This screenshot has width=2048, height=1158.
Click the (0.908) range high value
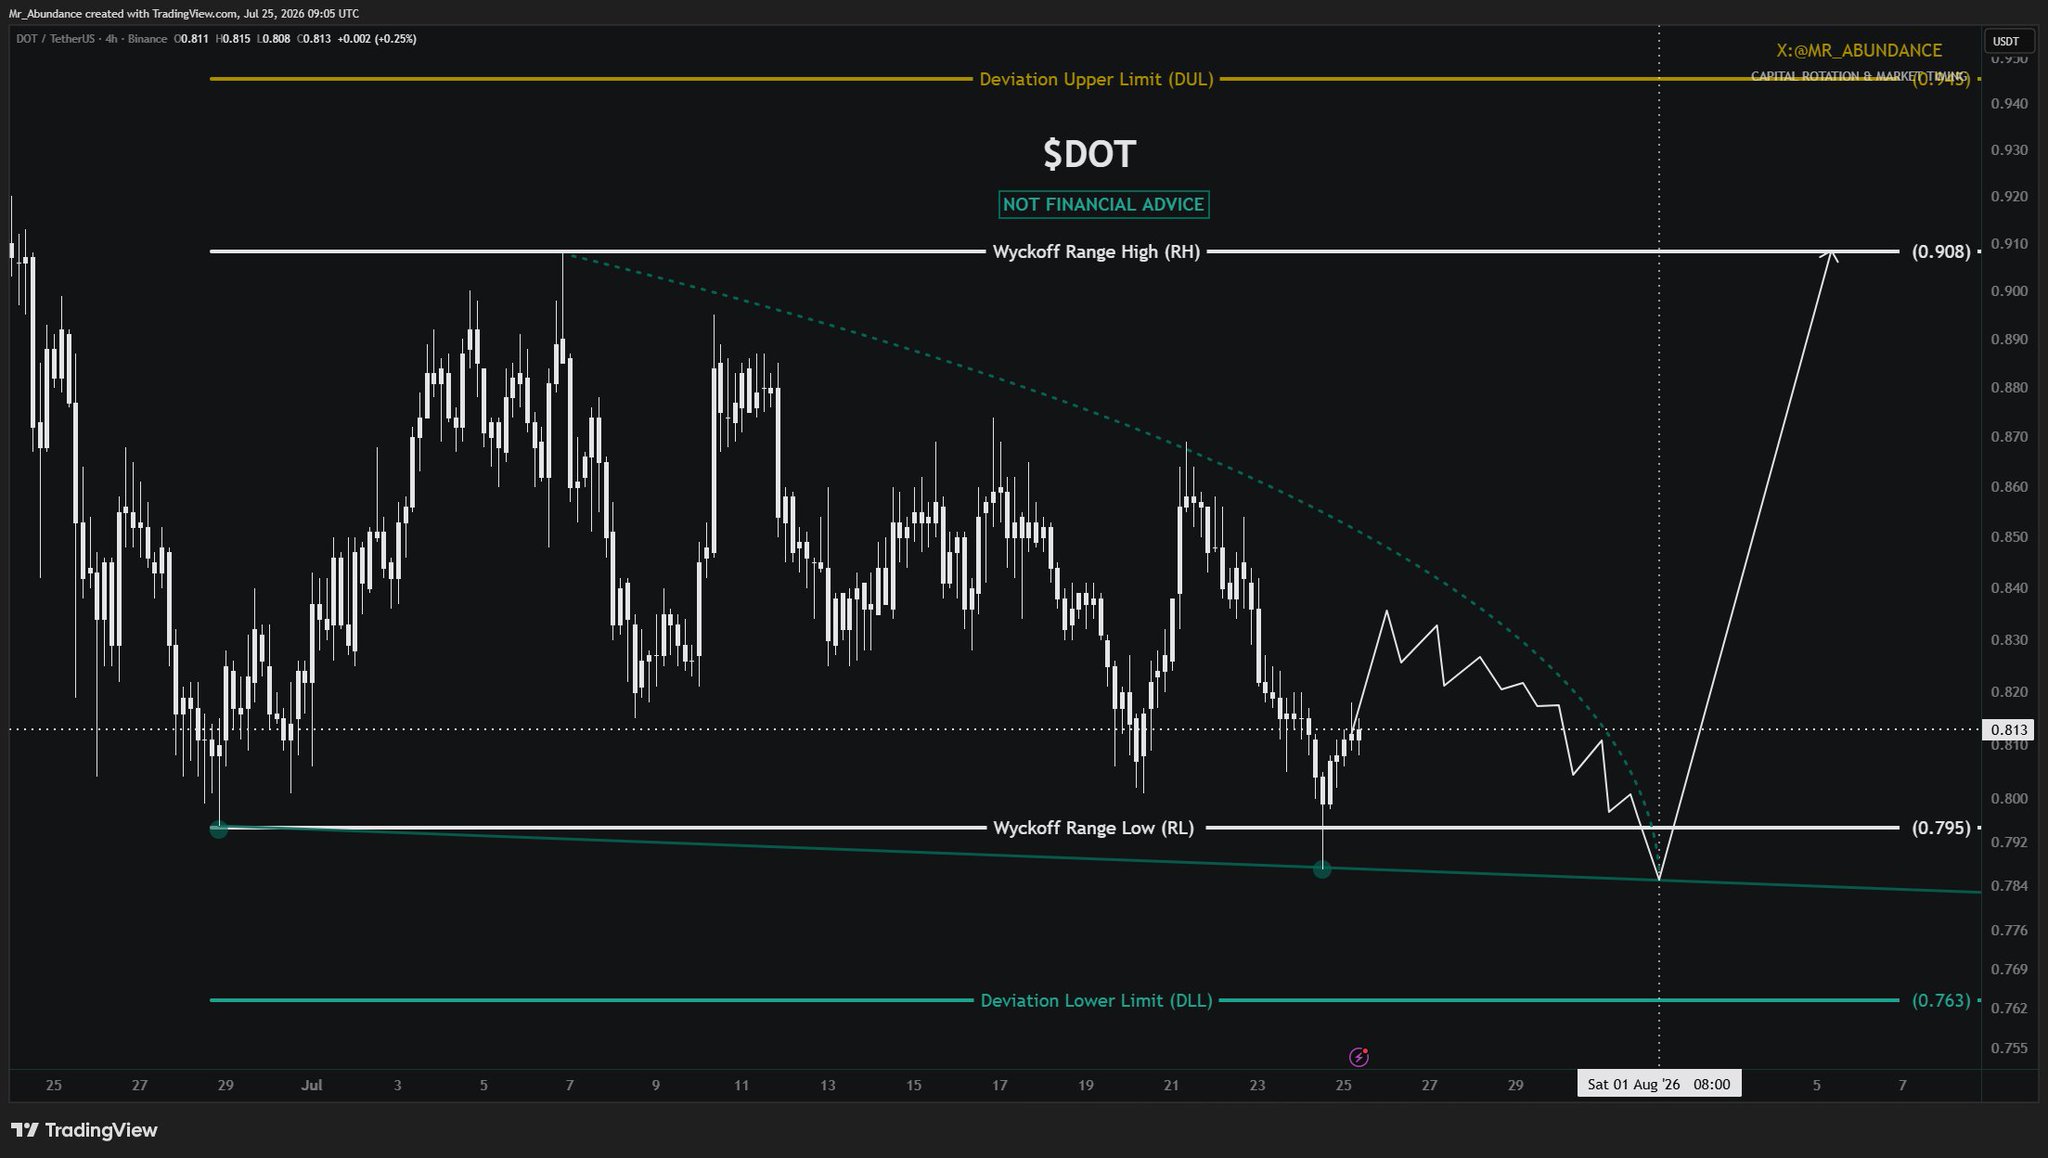point(1941,252)
